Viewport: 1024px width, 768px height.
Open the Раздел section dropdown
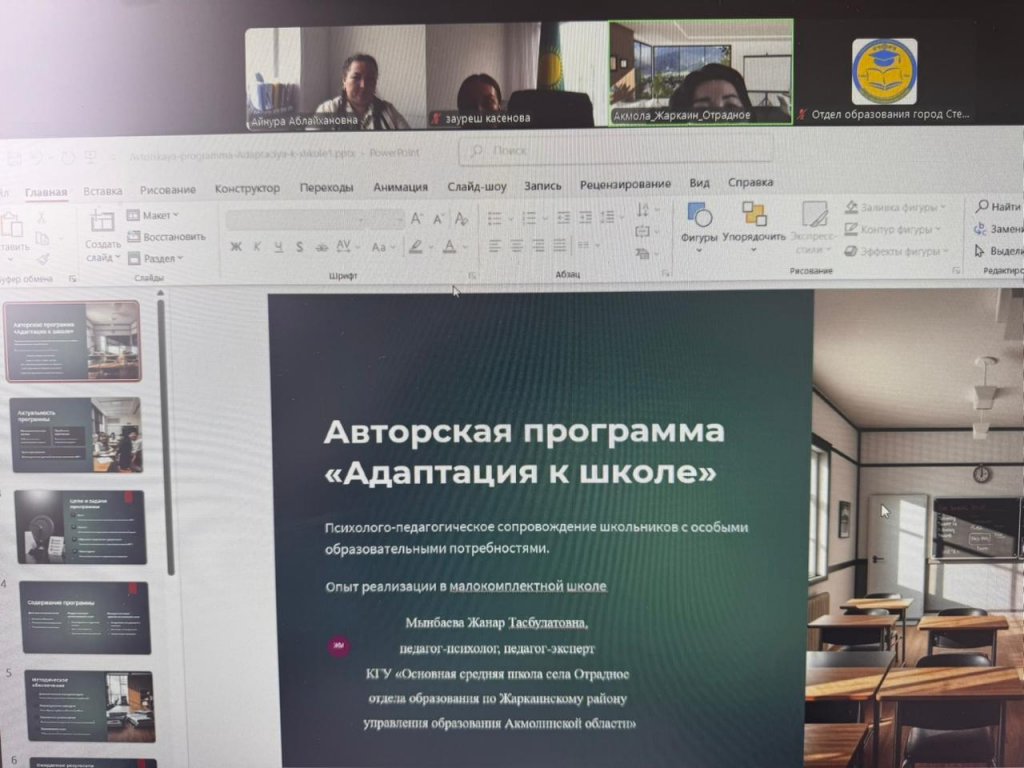155,259
